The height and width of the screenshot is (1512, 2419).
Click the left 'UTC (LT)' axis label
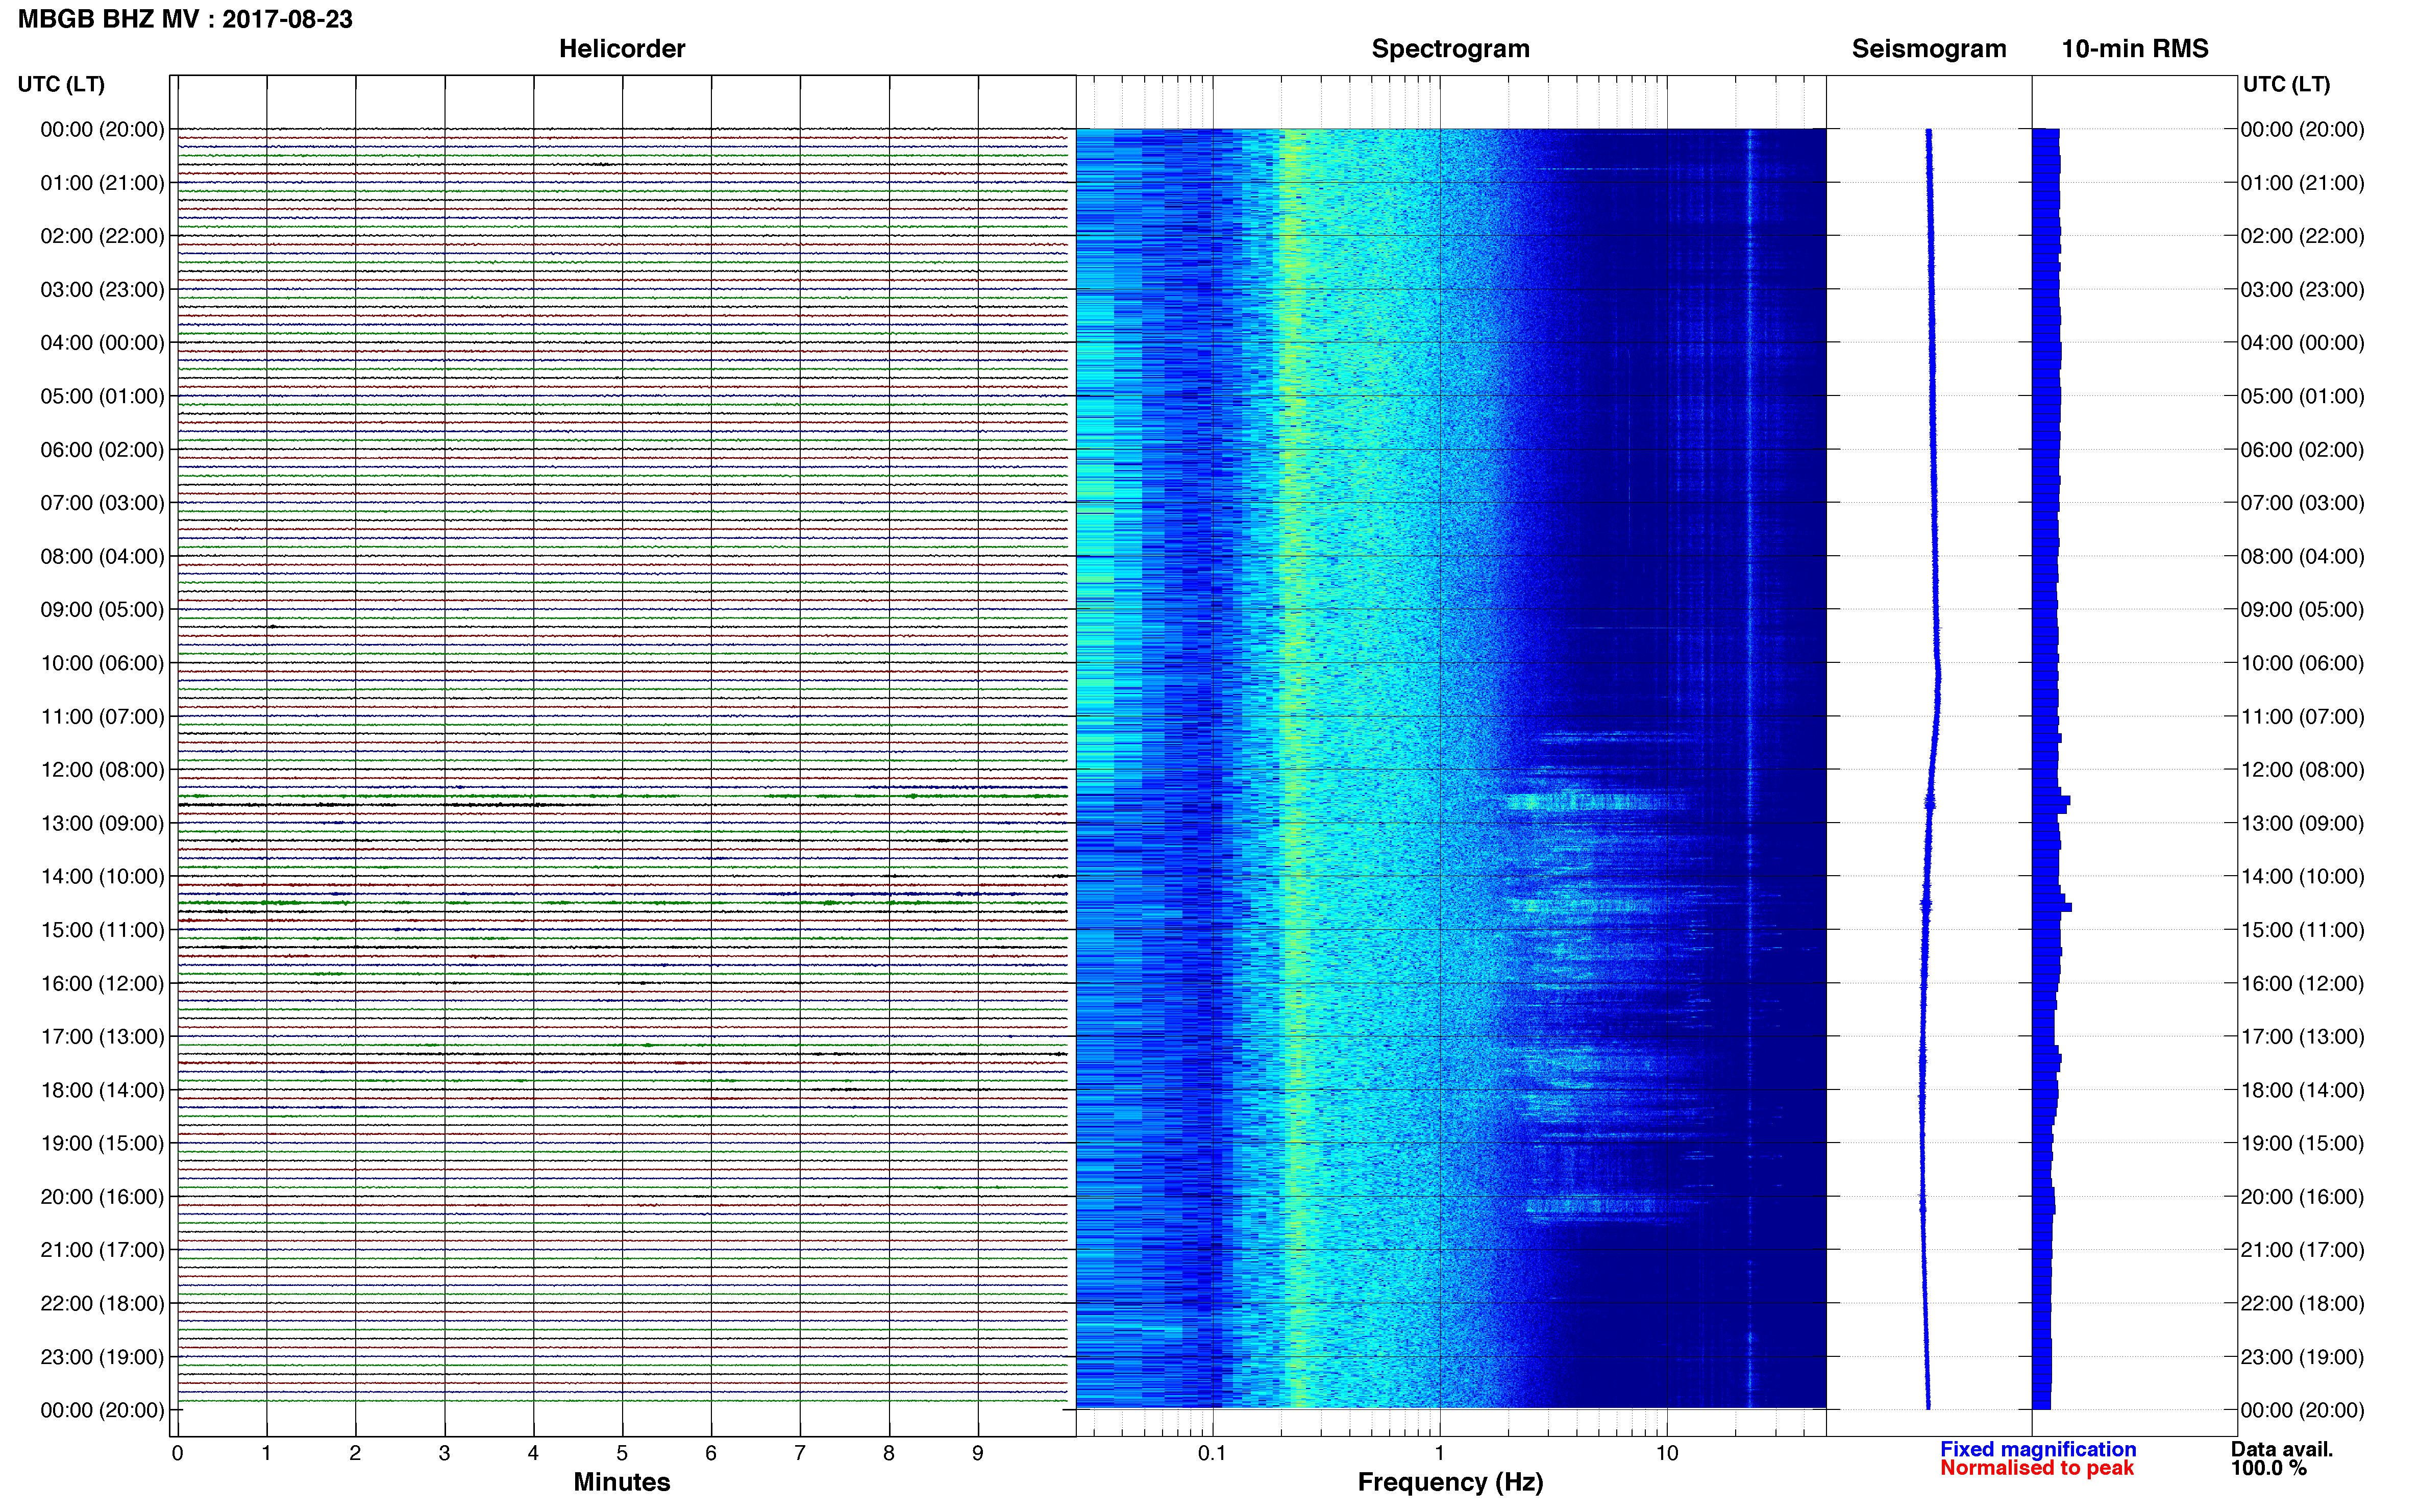click(x=61, y=84)
